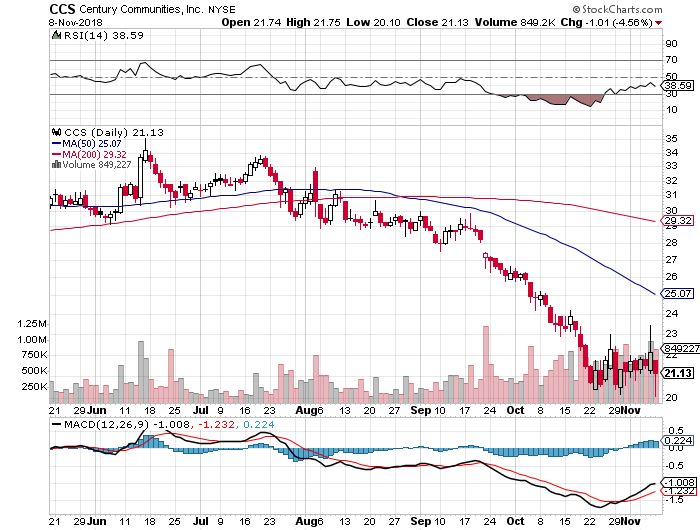Click the 750K volume axis label
700x530 pixels.
(x=34, y=355)
